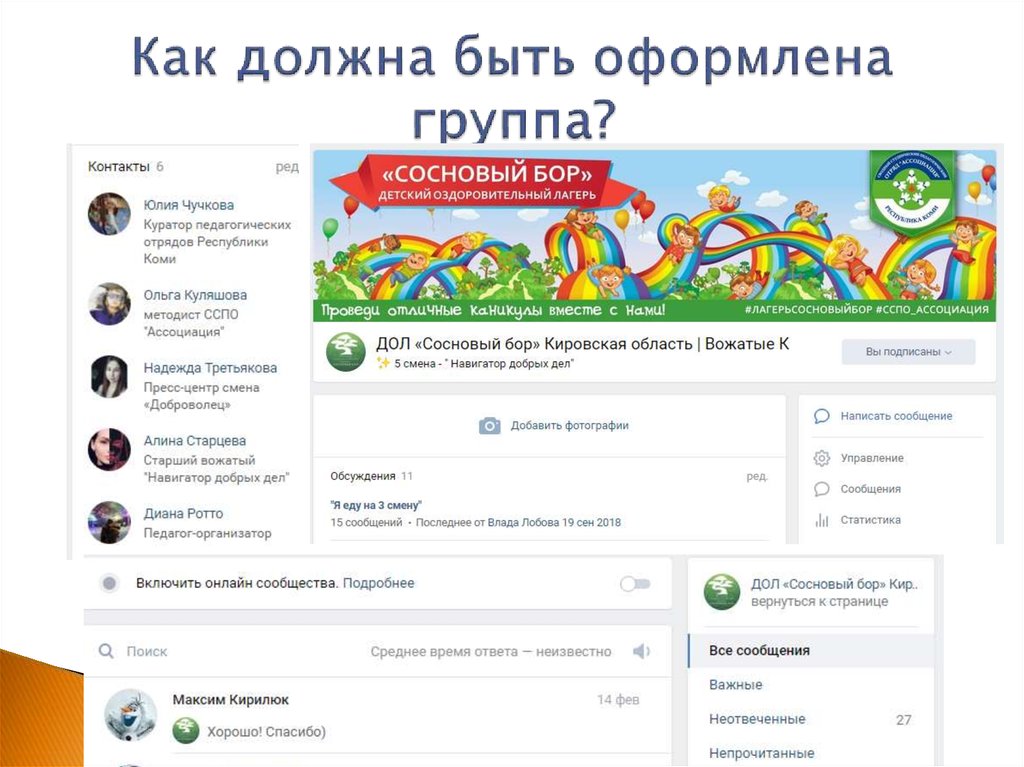Click the speech bubble icon for Написать сообщение
1024x767 pixels.
[820, 416]
